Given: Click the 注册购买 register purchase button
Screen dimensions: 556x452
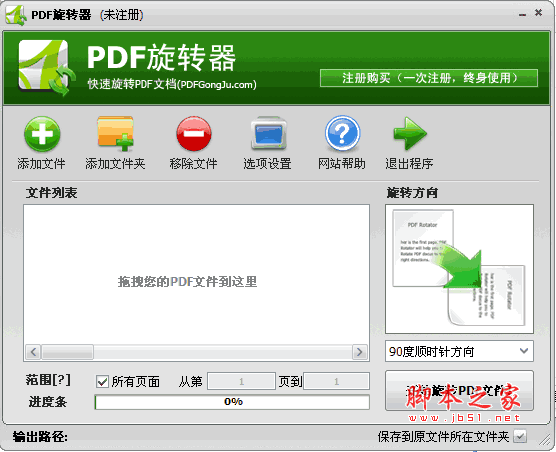Looking at the screenshot, I should click(x=429, y=78).
